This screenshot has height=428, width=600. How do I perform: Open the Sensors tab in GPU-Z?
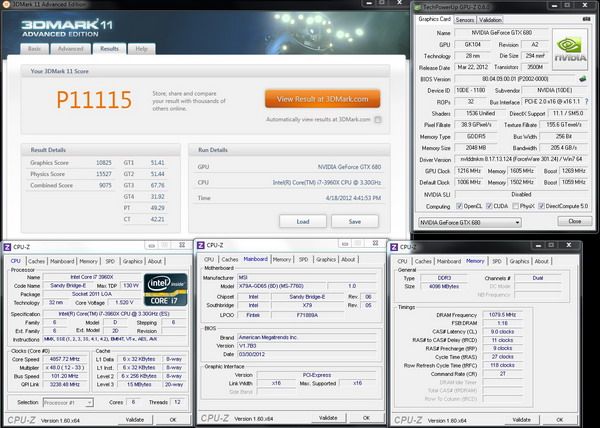[465, 20]
